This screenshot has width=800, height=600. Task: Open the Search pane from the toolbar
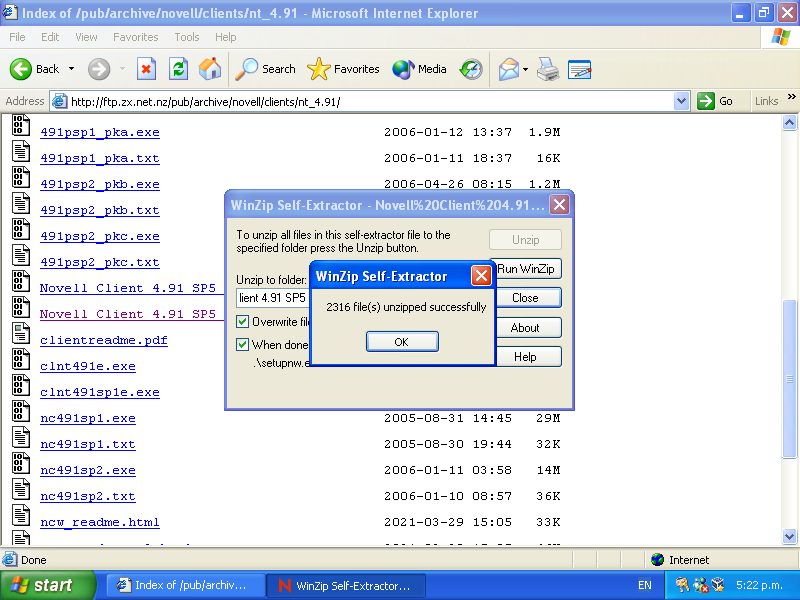tap(265, 69)
